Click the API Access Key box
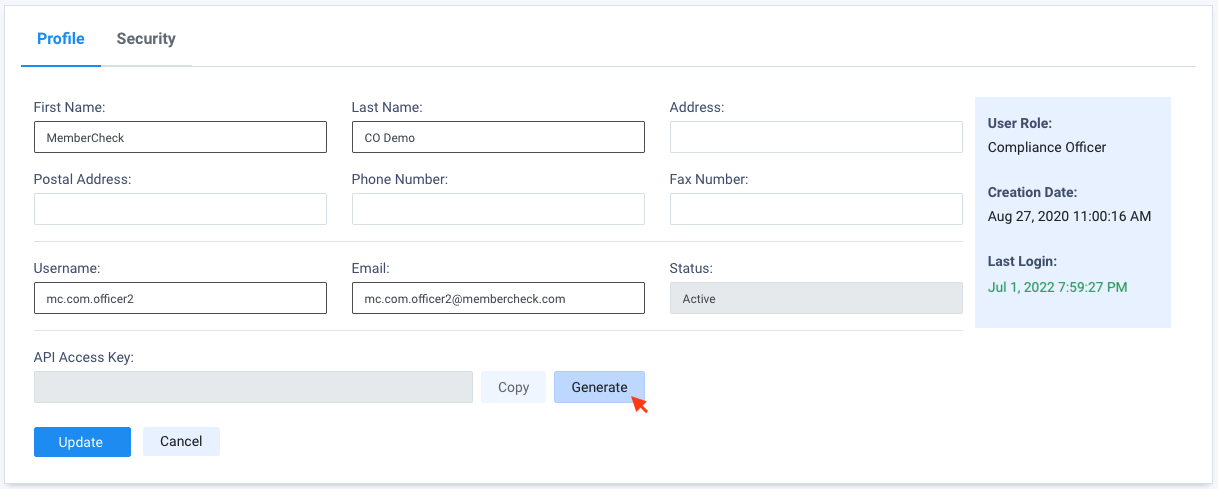 point(253,387)
